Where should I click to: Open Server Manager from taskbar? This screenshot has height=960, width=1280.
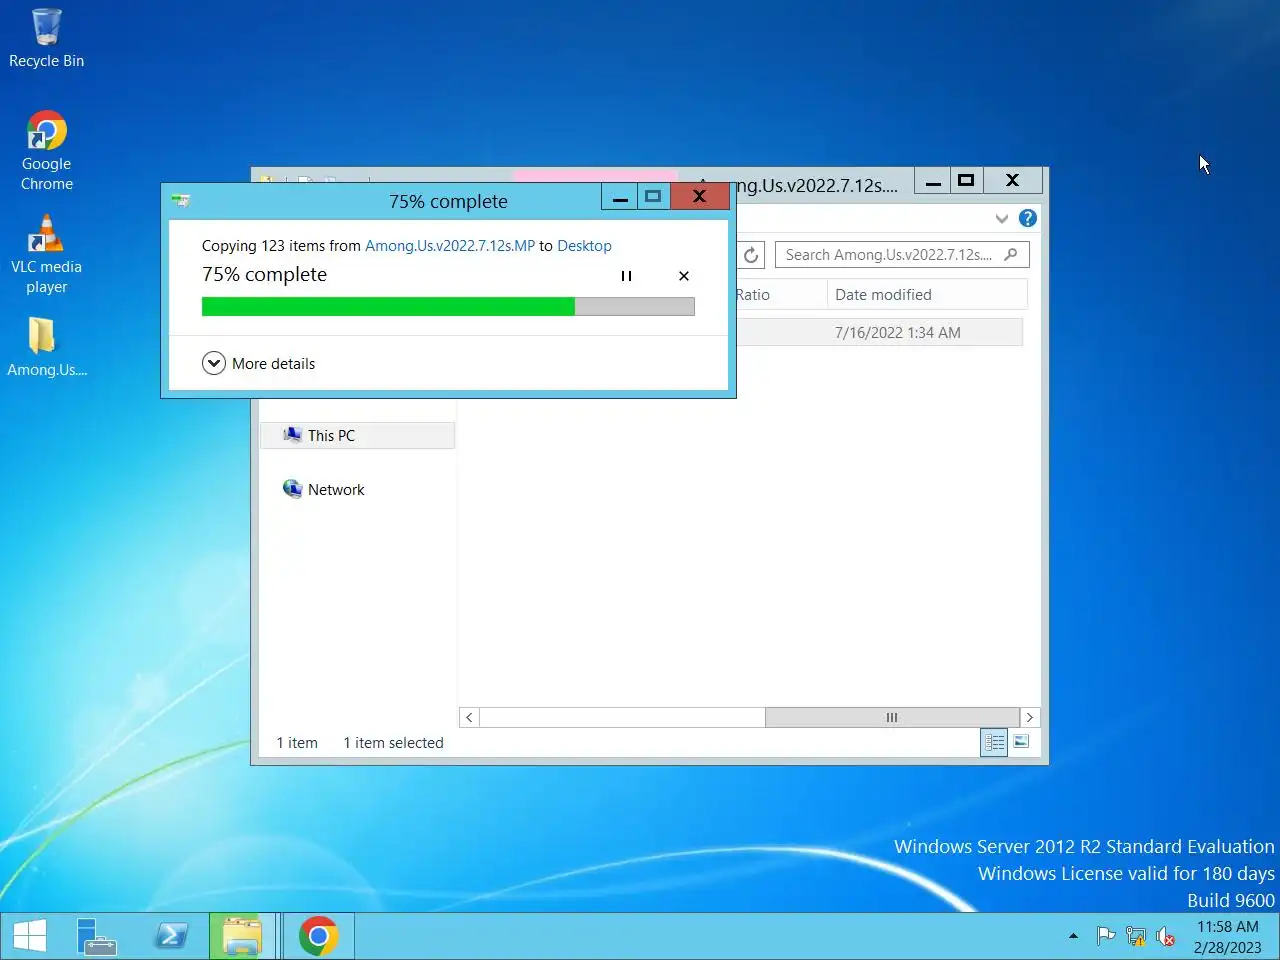click(x=97, y=936)
